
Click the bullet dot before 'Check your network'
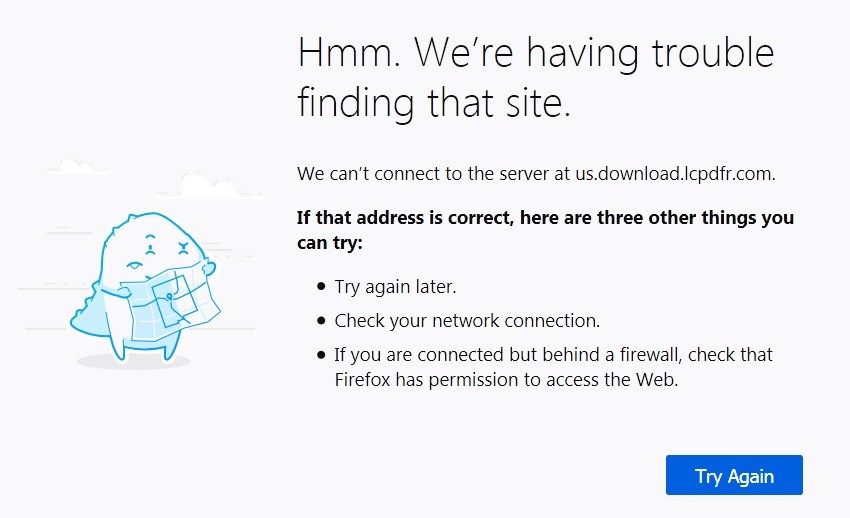coord(321,321)
